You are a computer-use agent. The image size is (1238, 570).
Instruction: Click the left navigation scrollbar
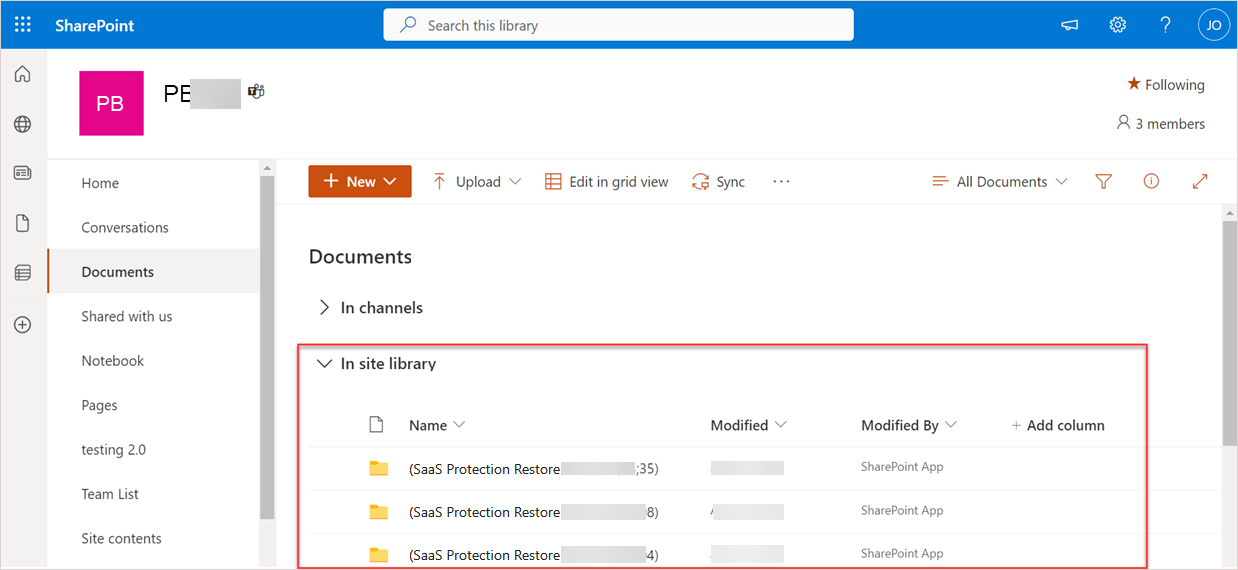(x=267, y=345)
